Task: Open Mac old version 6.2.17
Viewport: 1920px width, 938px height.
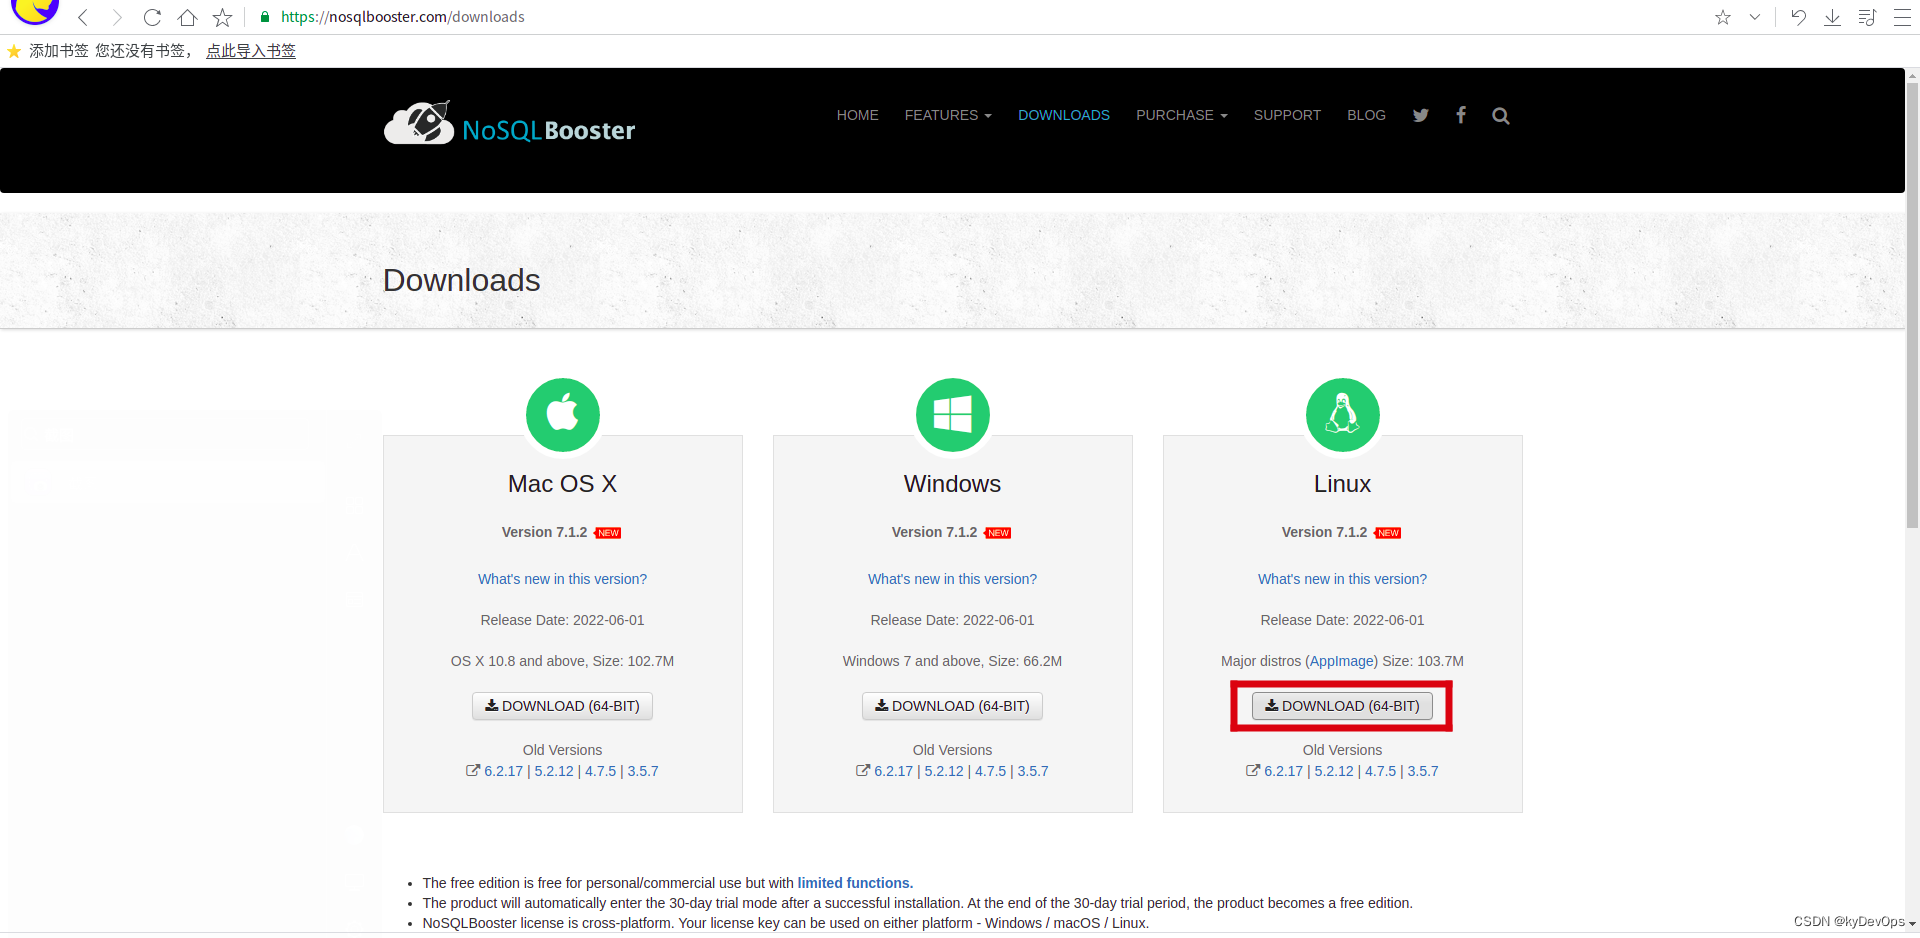Action: (x=503, y=771)
